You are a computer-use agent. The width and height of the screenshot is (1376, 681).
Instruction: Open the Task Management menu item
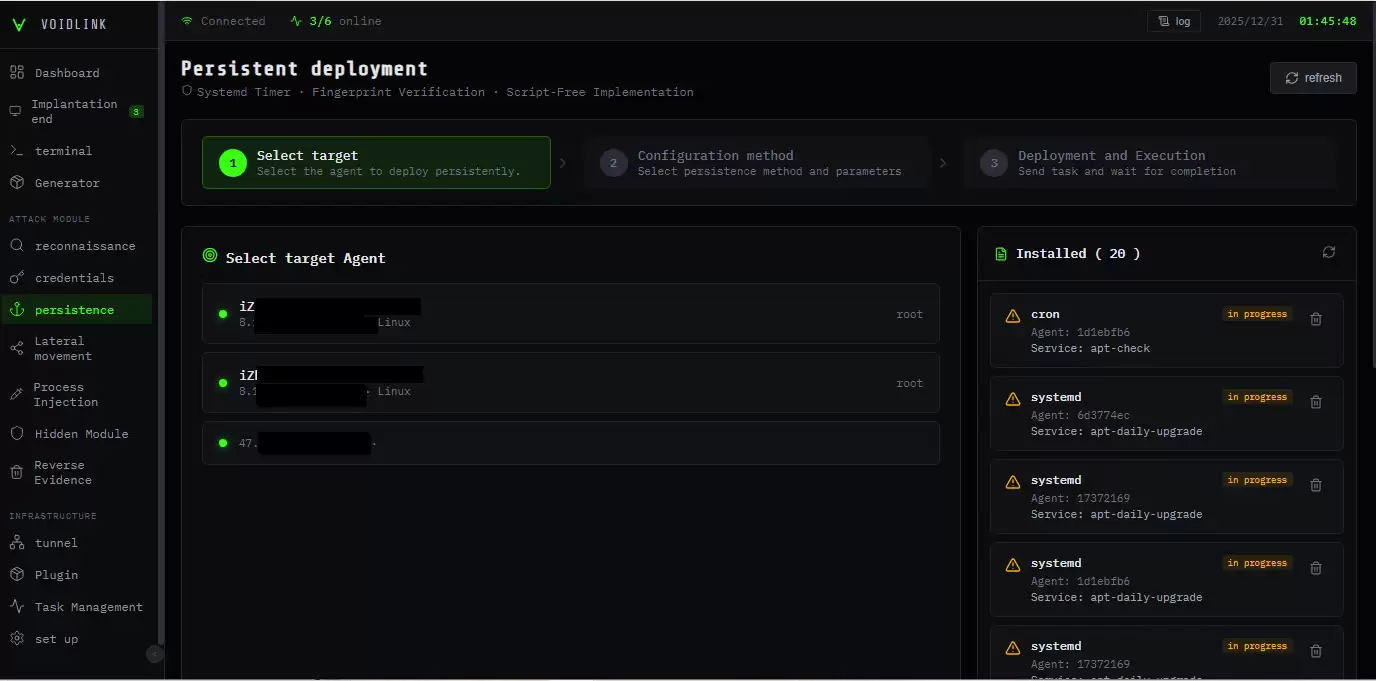(x=88, y=607)
